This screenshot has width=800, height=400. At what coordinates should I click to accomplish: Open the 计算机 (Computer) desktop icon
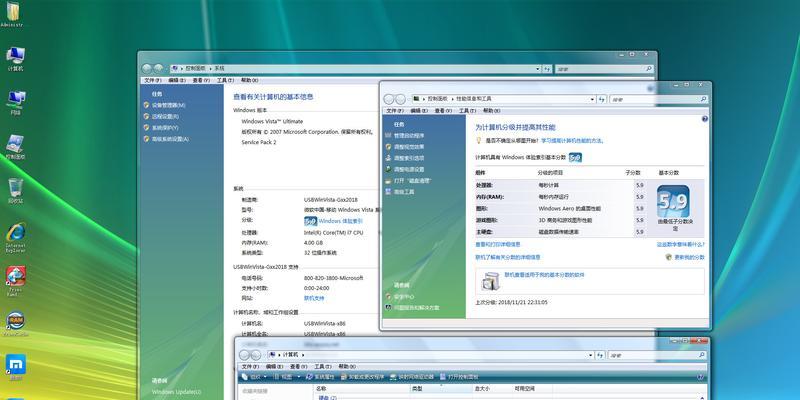[15, 59]
